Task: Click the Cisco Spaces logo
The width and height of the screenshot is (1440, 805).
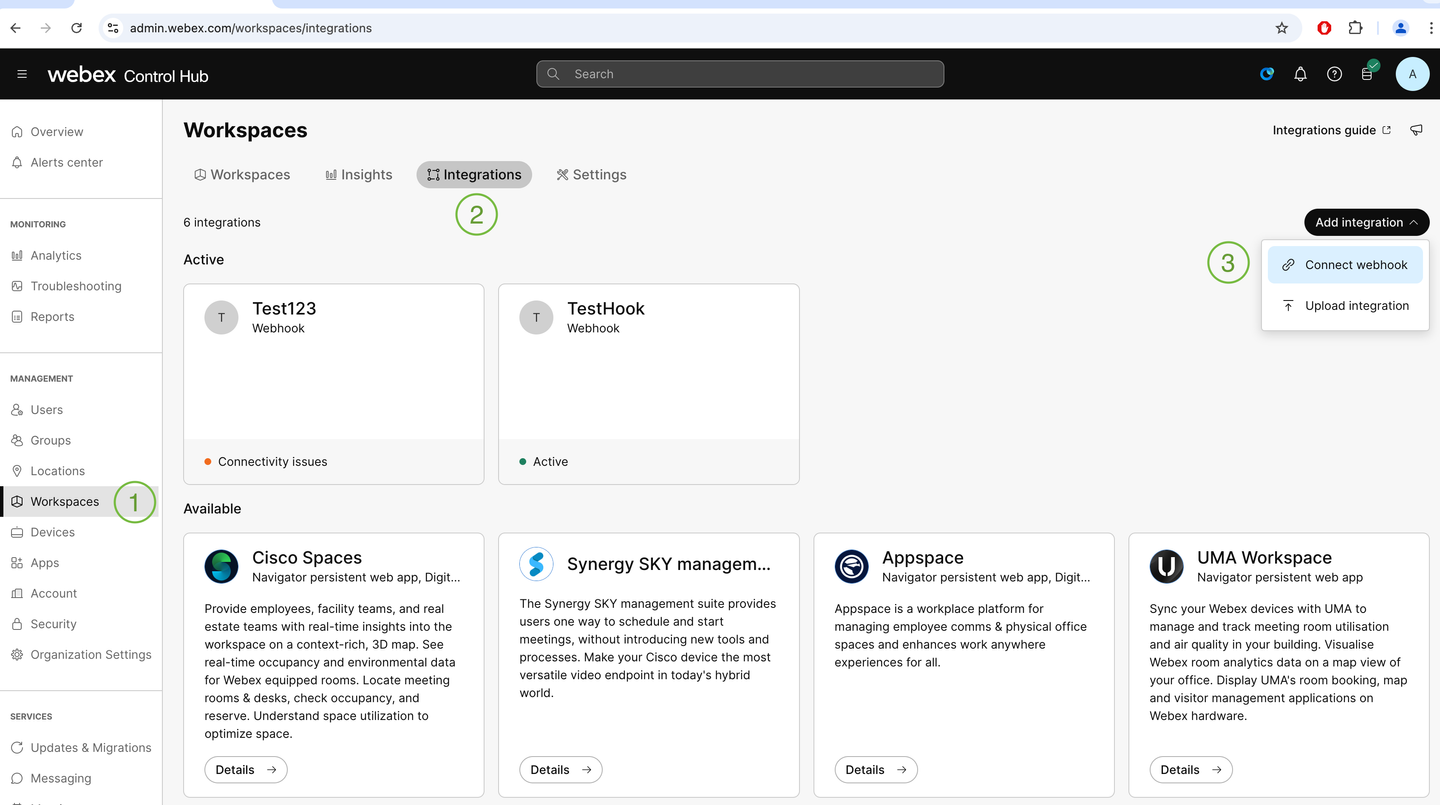Action: point(221,566)
